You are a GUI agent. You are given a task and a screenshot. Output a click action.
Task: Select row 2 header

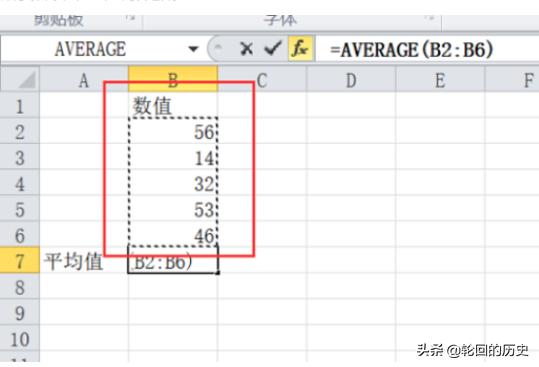20,132
